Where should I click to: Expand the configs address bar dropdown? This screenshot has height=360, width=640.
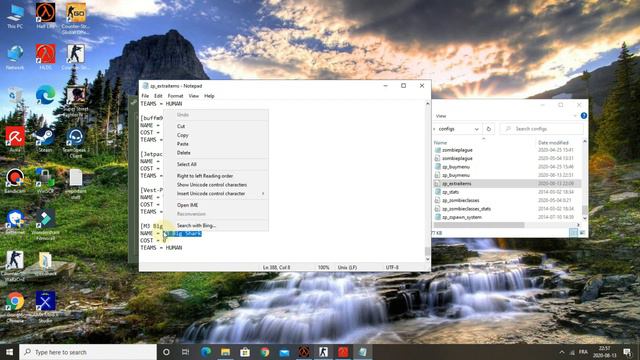coord(476,129)
